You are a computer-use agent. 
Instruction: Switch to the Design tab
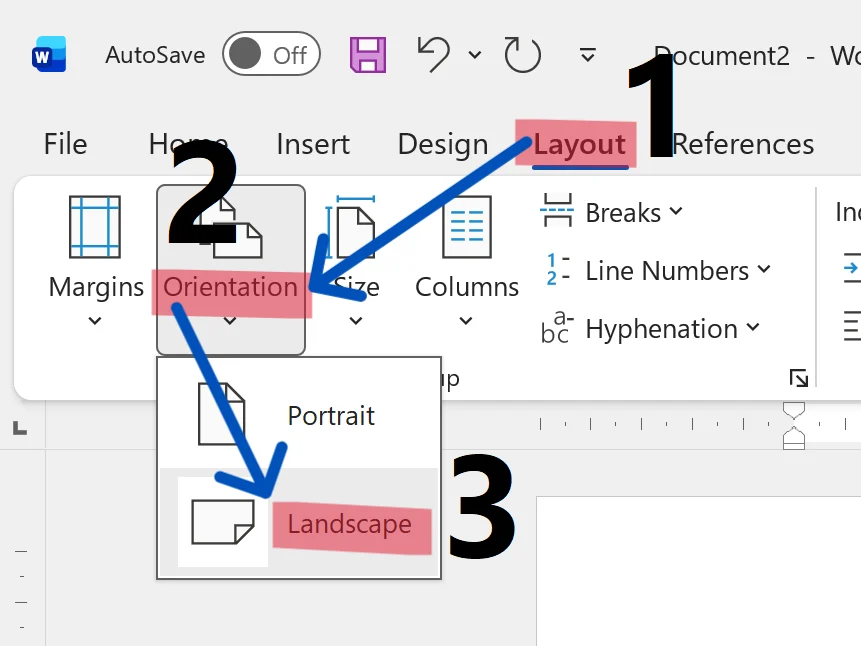443,144
